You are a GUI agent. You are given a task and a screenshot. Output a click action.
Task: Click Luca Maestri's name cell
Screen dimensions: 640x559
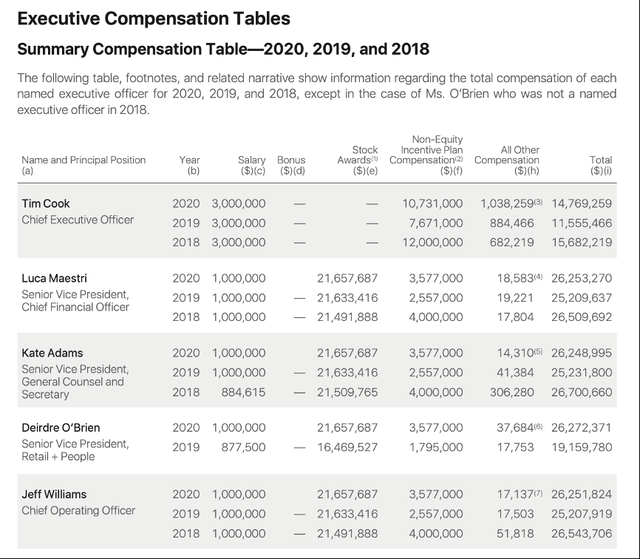[54, 278]
